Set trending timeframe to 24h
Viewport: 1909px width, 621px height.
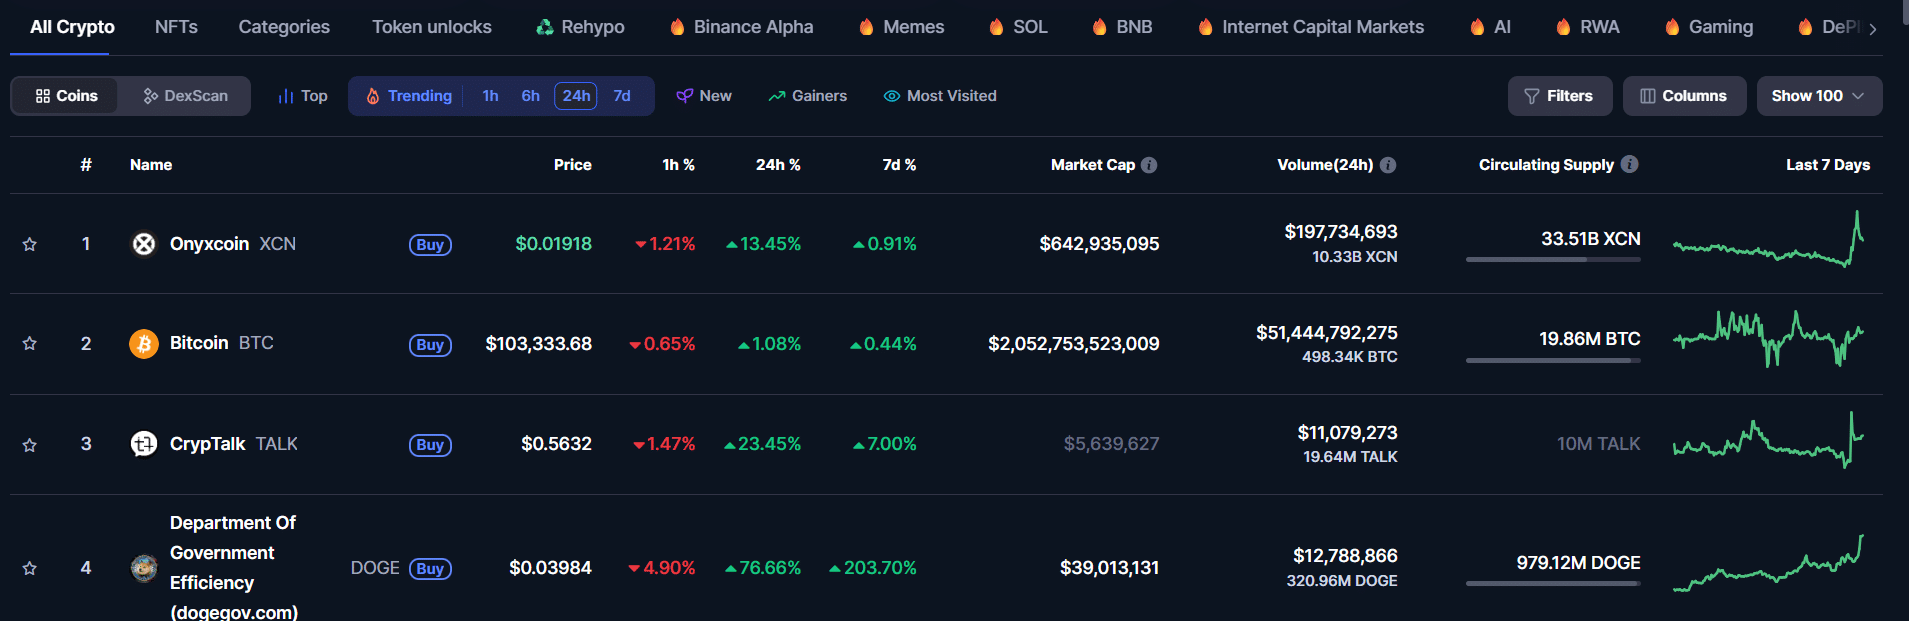576,96
